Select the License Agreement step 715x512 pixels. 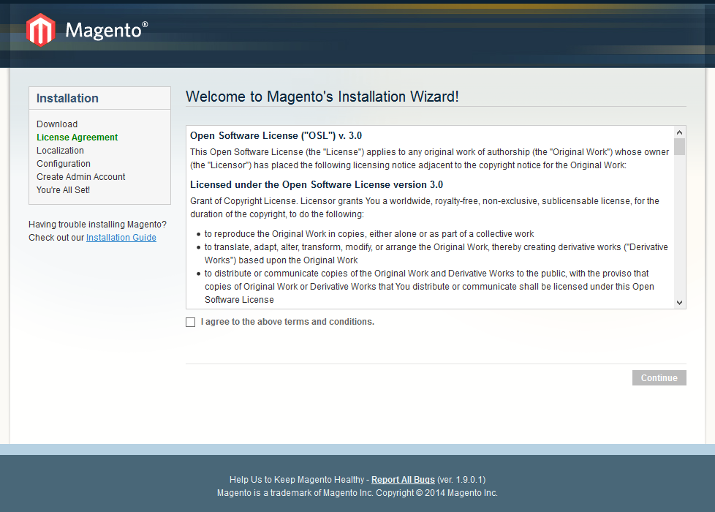77,137
